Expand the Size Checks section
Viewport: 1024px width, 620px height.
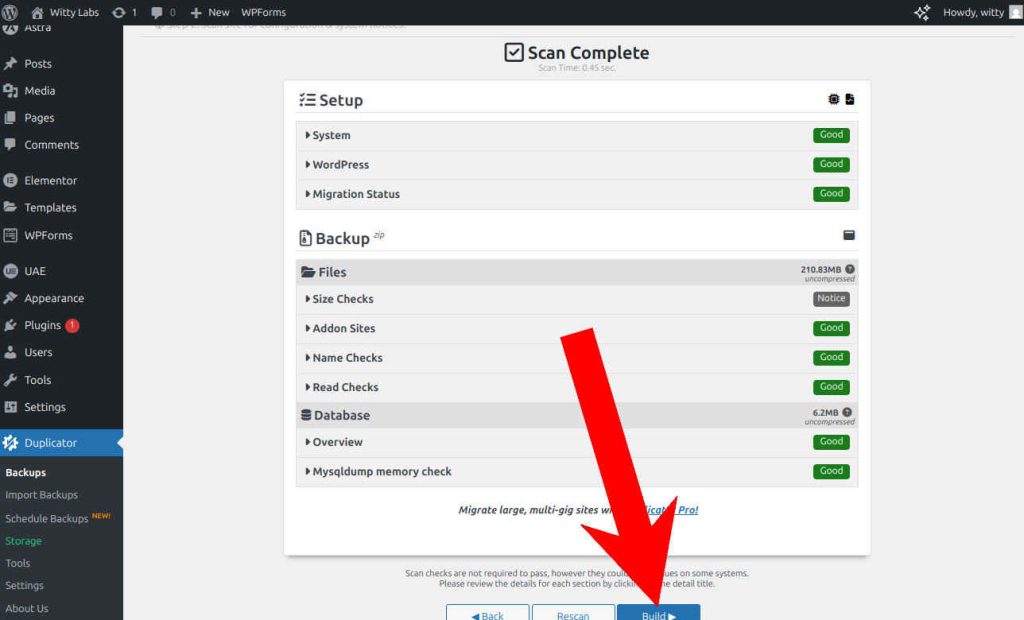(x=577, y=299)
